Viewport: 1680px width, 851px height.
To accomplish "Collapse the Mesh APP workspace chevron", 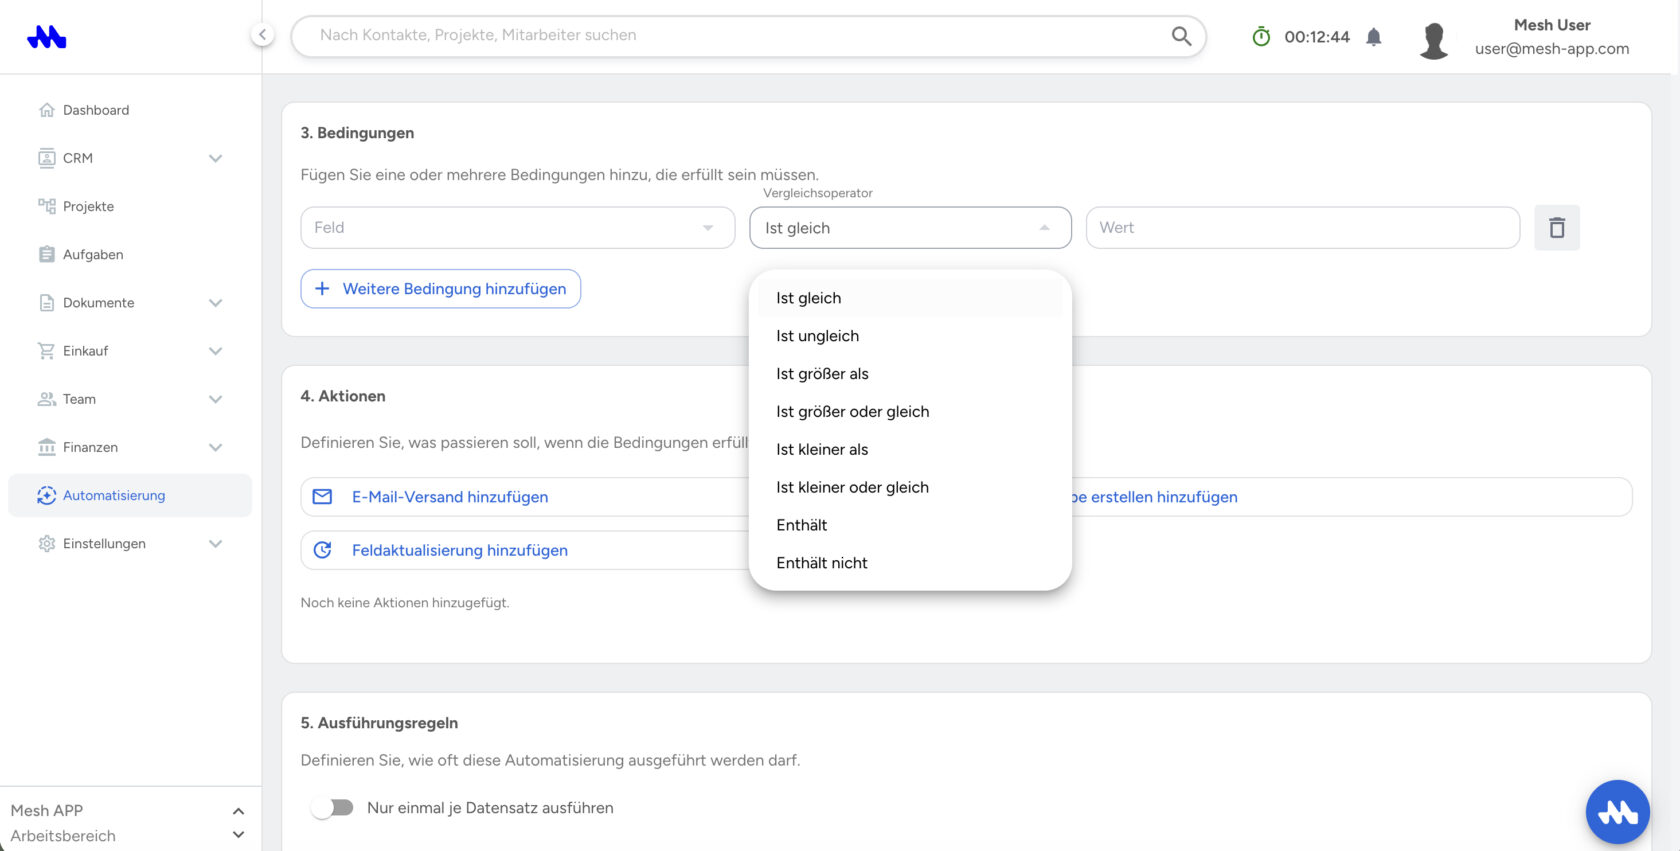I will [238, 811].
